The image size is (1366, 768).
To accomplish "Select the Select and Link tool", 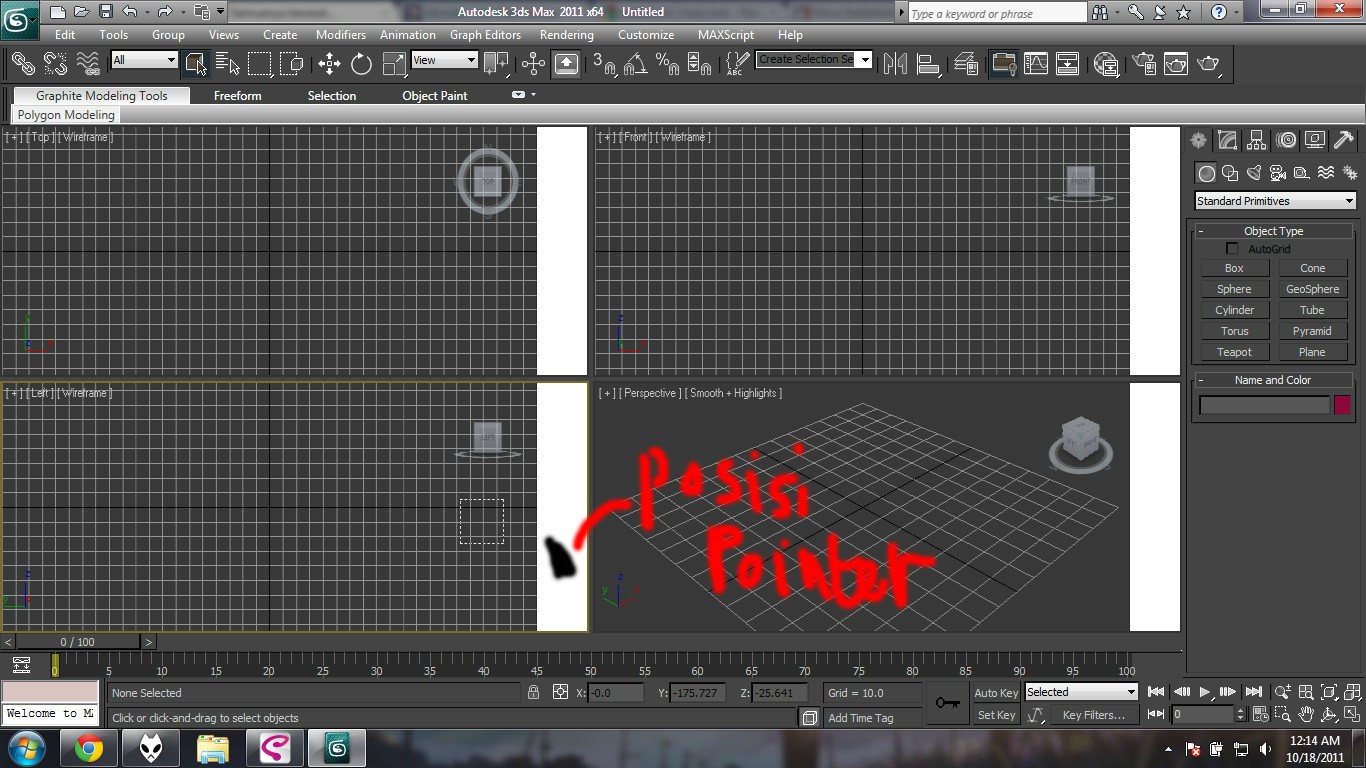I will pos(23,63).
